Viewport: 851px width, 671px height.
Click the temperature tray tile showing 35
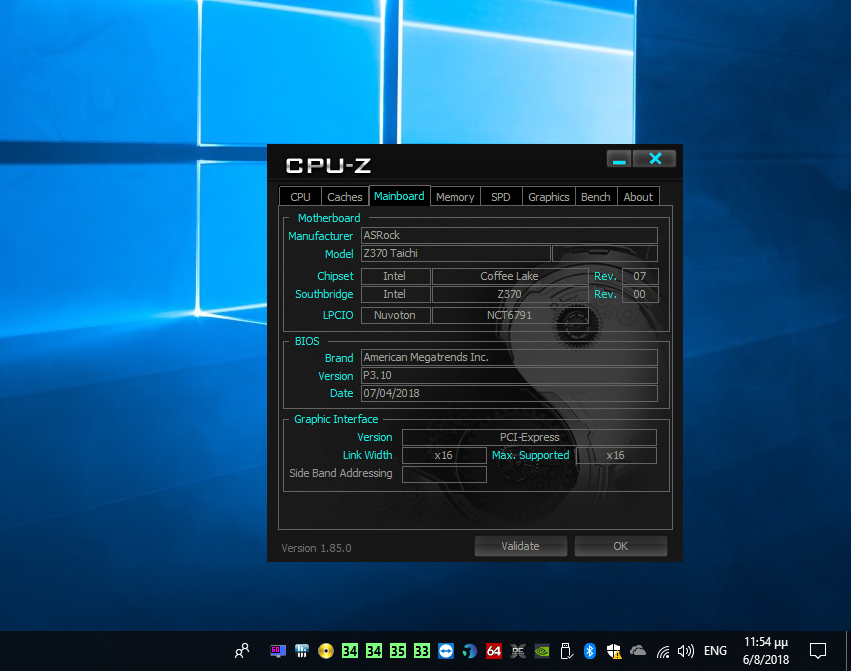pos(398,650)
